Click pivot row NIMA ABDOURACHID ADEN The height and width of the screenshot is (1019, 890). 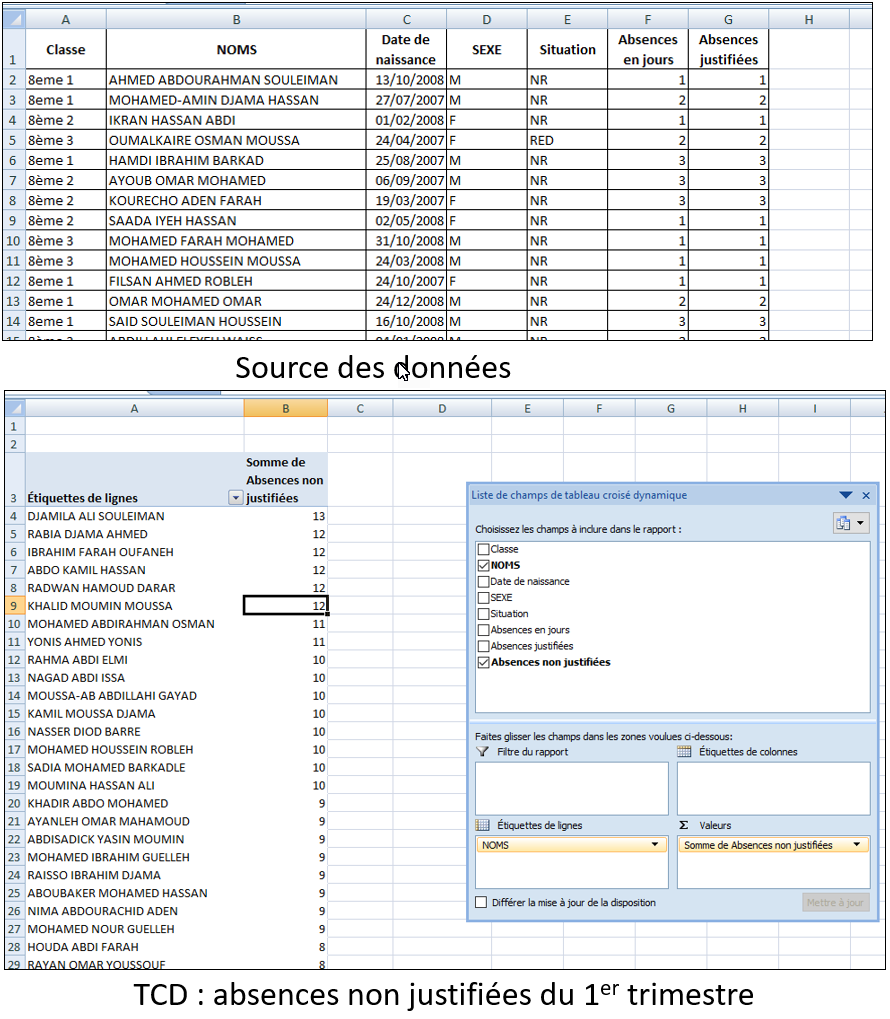point(135,911)
